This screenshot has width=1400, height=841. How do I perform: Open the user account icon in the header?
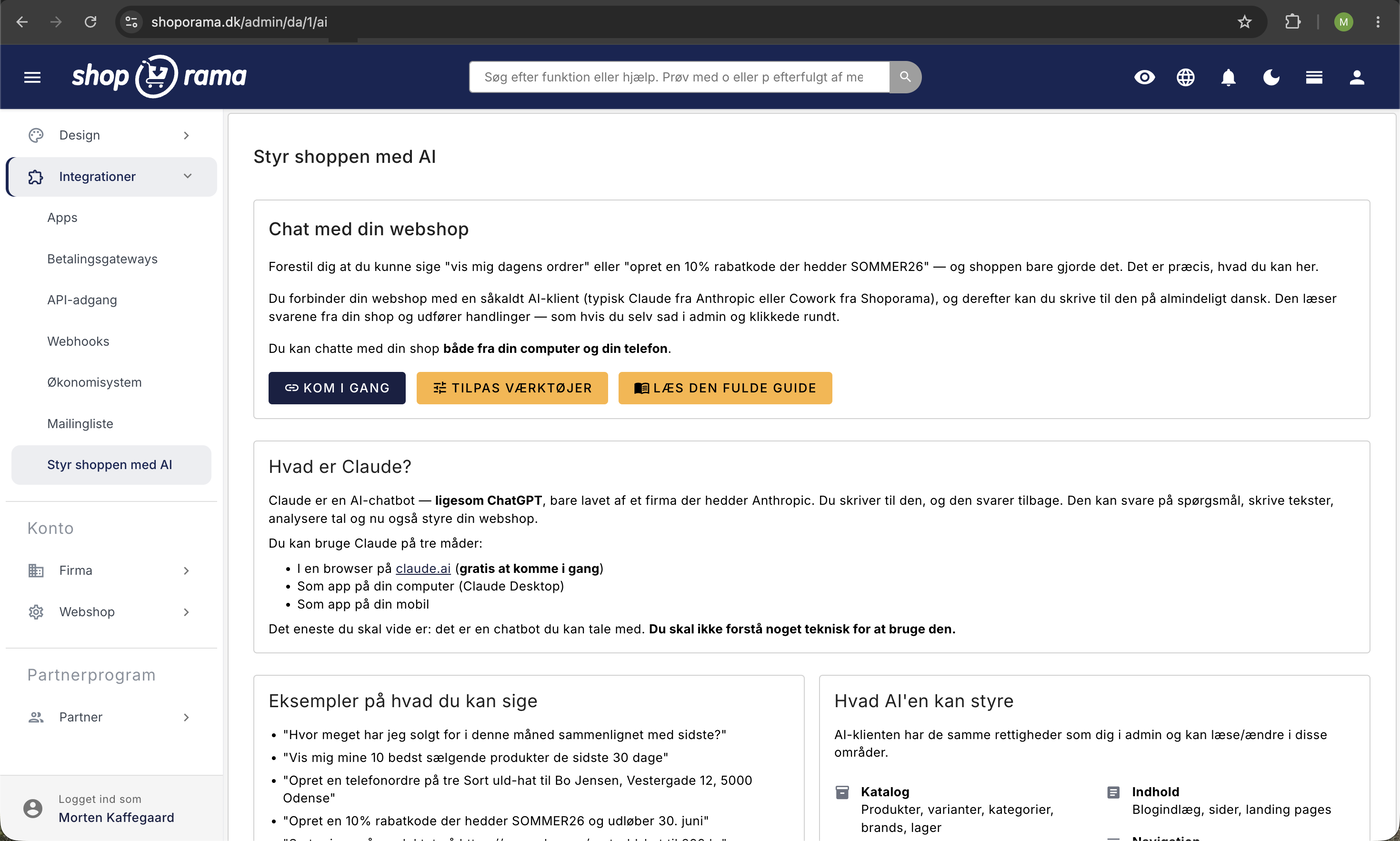coord(1357,77)
